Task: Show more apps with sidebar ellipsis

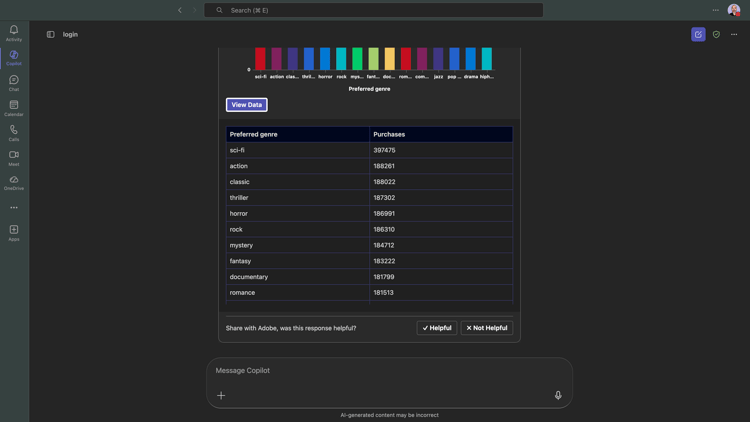Action: coord(14,208)
